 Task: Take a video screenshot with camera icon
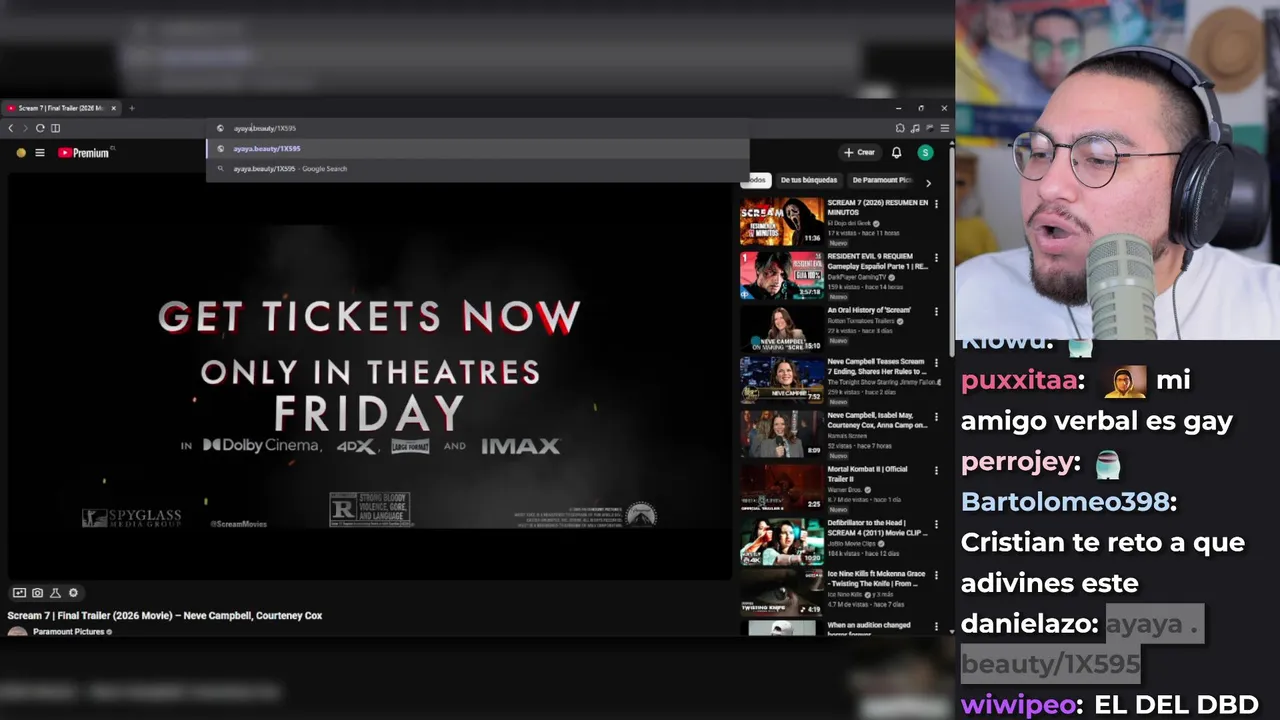tap(37, 593)
